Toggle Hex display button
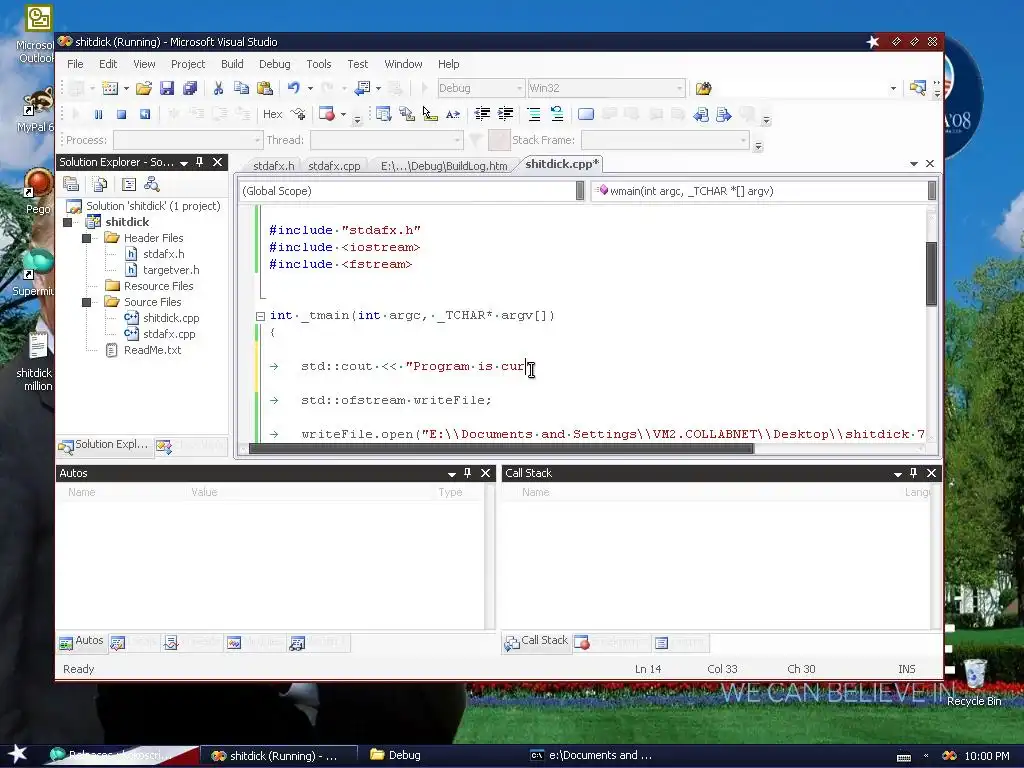The image size is (1024, 768). coord(272,114)
